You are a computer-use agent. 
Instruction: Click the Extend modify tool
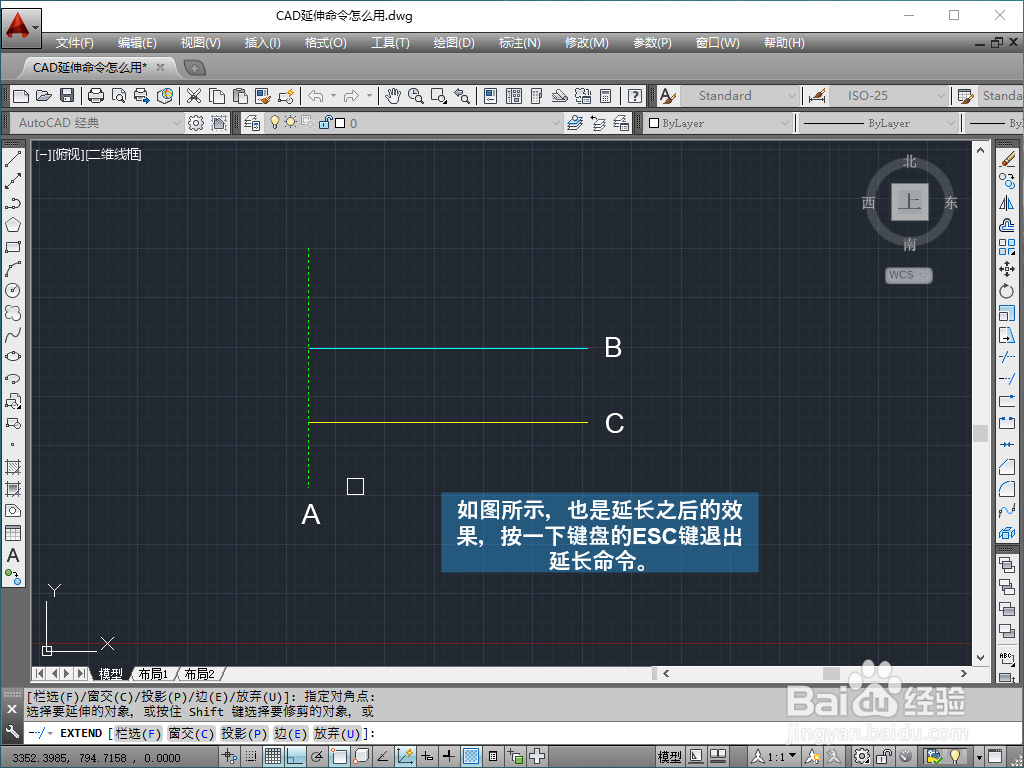click(x=1007, y=379)
